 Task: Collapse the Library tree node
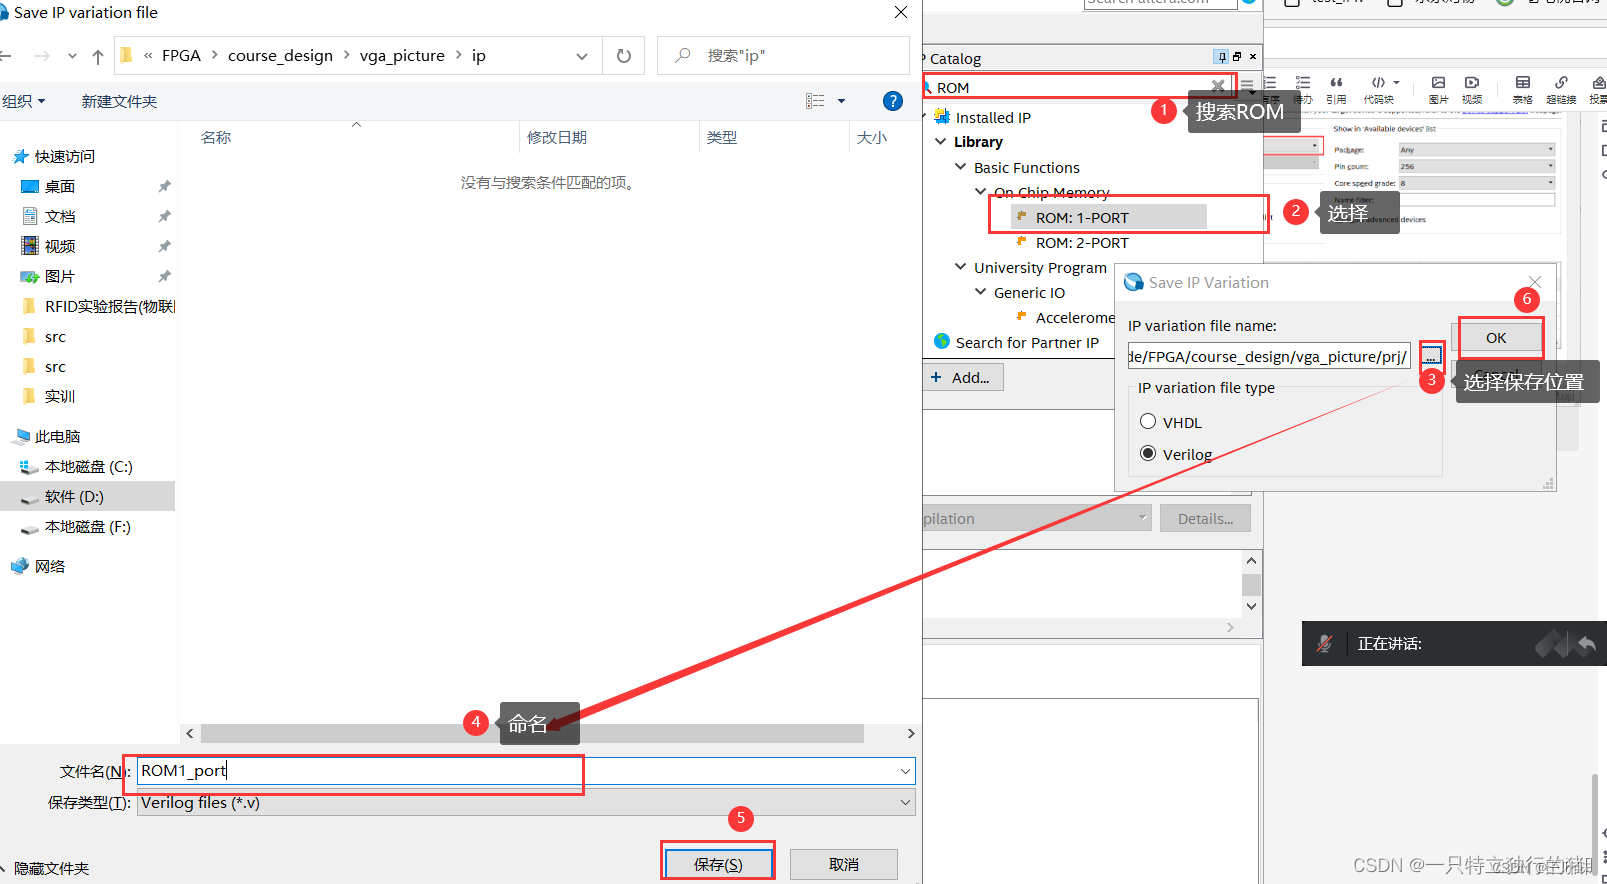[940, 141]
